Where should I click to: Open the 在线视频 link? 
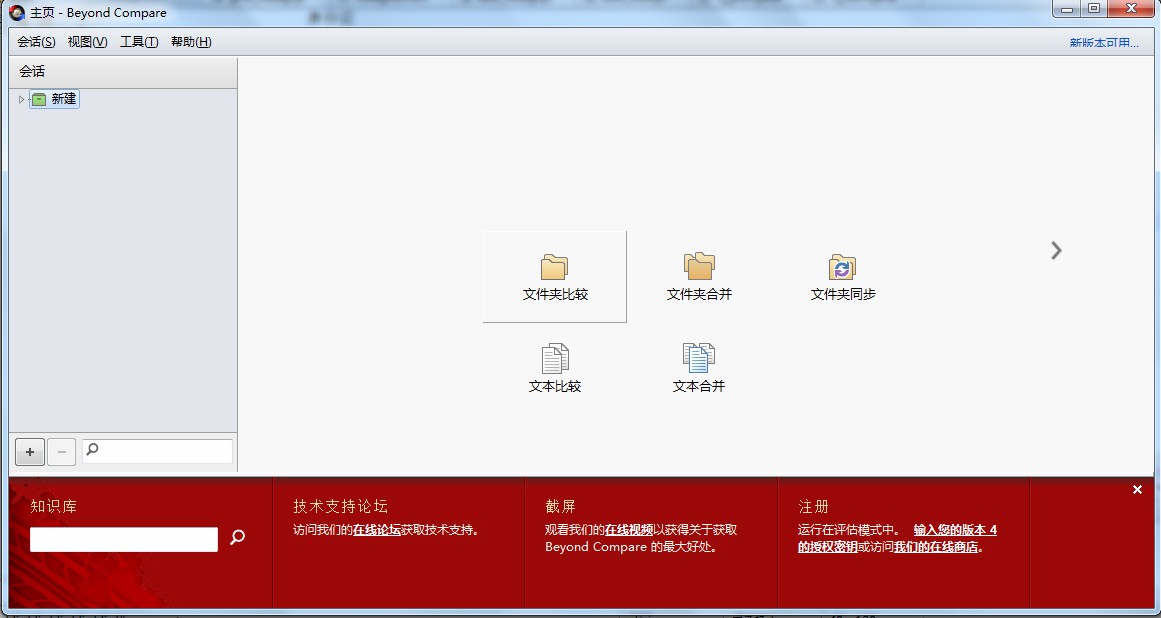click(629, 530)
